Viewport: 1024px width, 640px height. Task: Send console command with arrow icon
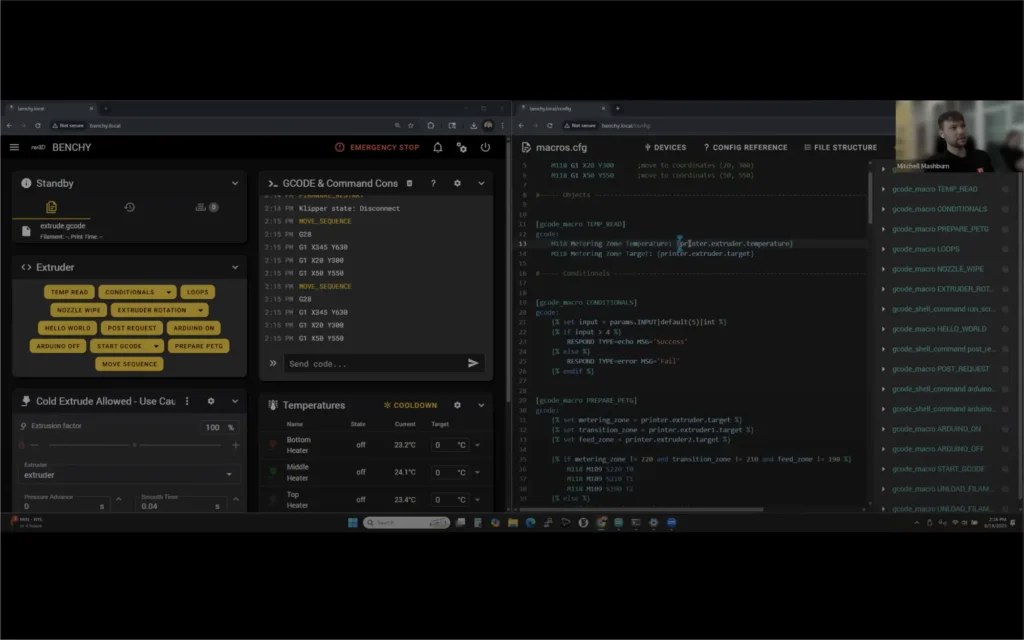(473, 363)
